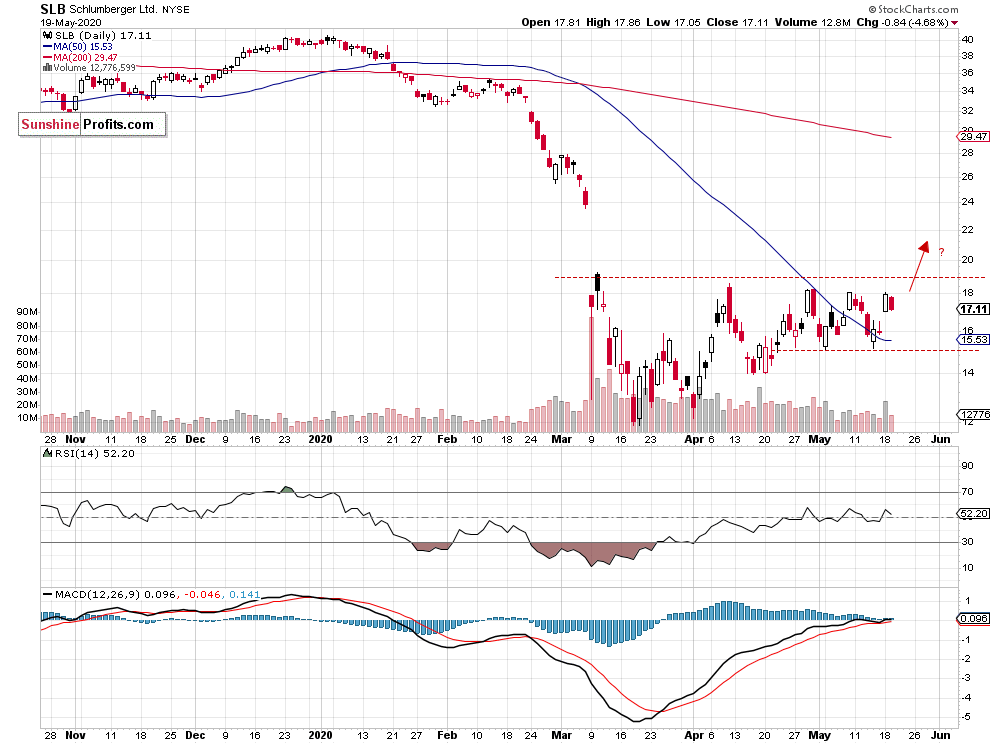Click the 10M volume axis label

click(27, 418)
